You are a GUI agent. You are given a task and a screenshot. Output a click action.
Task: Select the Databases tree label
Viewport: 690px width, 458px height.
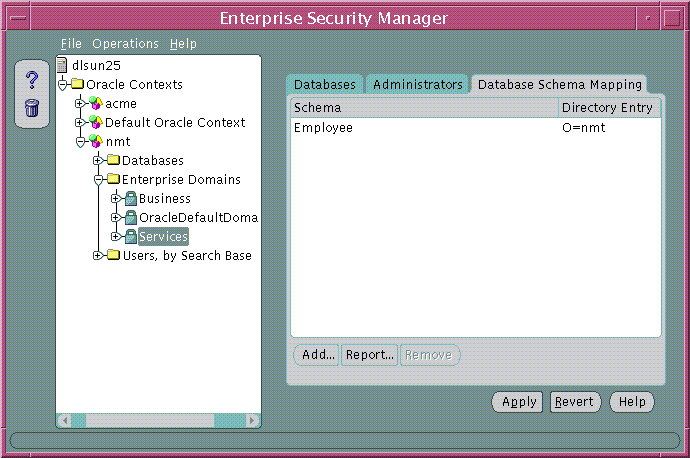[153, 161]
